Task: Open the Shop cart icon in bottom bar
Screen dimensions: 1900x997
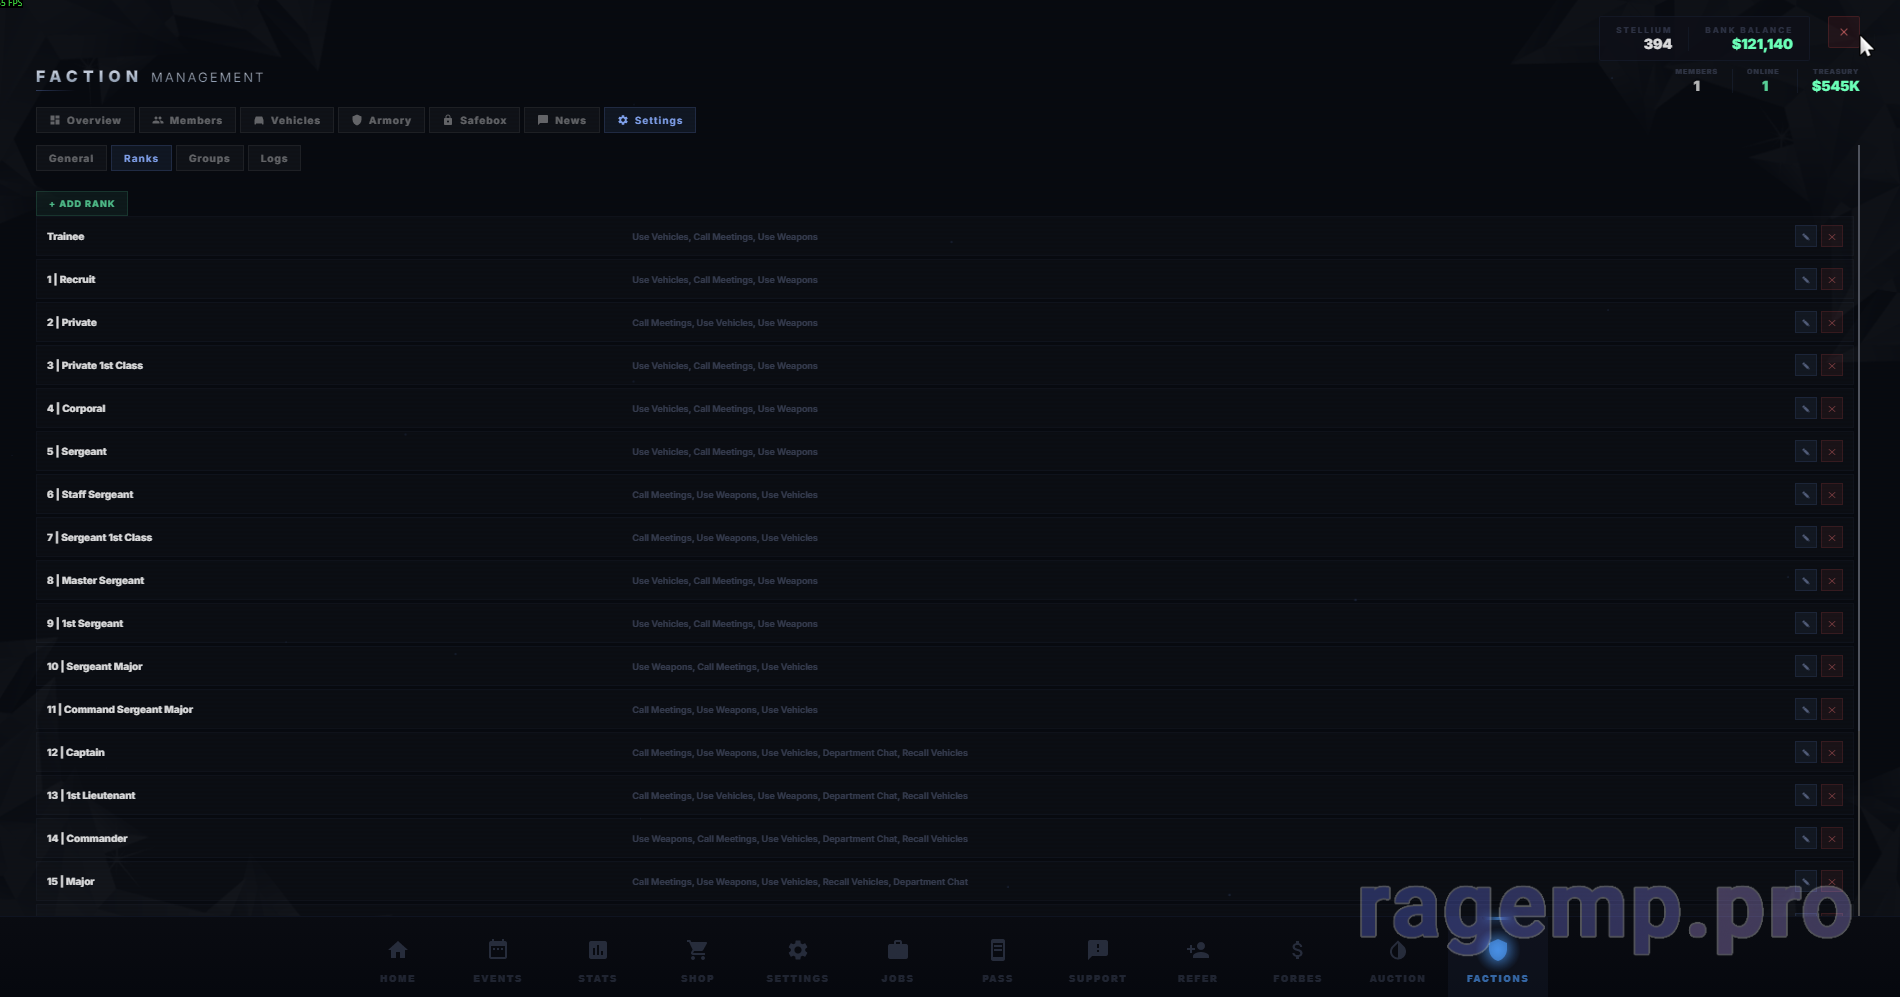Action: [x=697, y=951]
